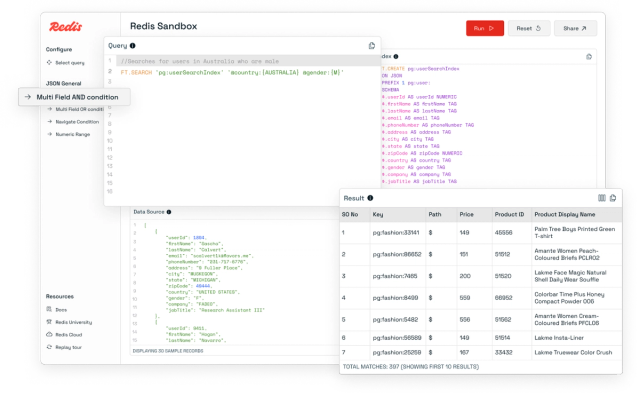The height and width of the screenshot is (396, 640).
Task: Click the Share button
Action: click(575, 29)
